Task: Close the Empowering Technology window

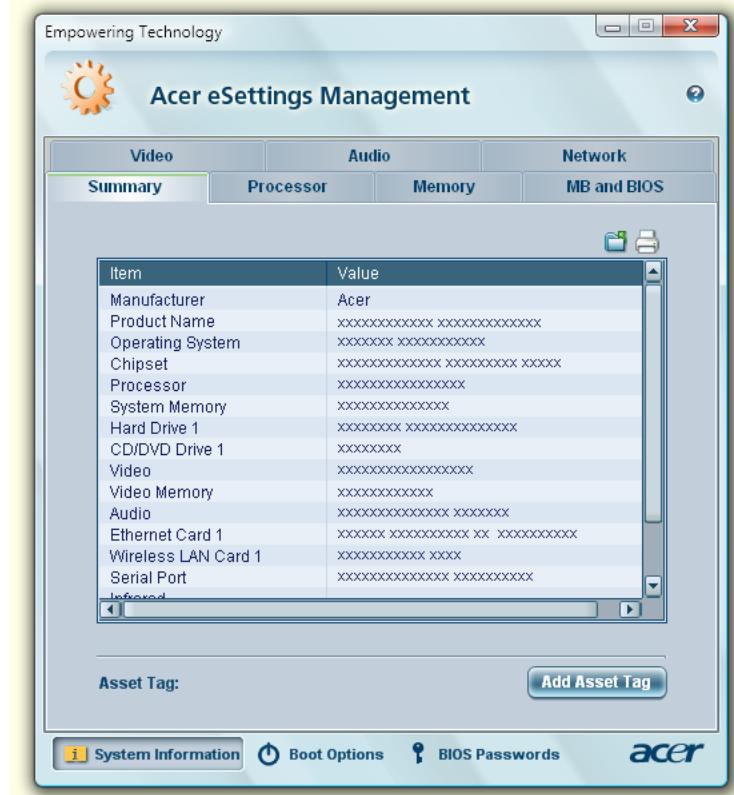Action: click(690, 26)
